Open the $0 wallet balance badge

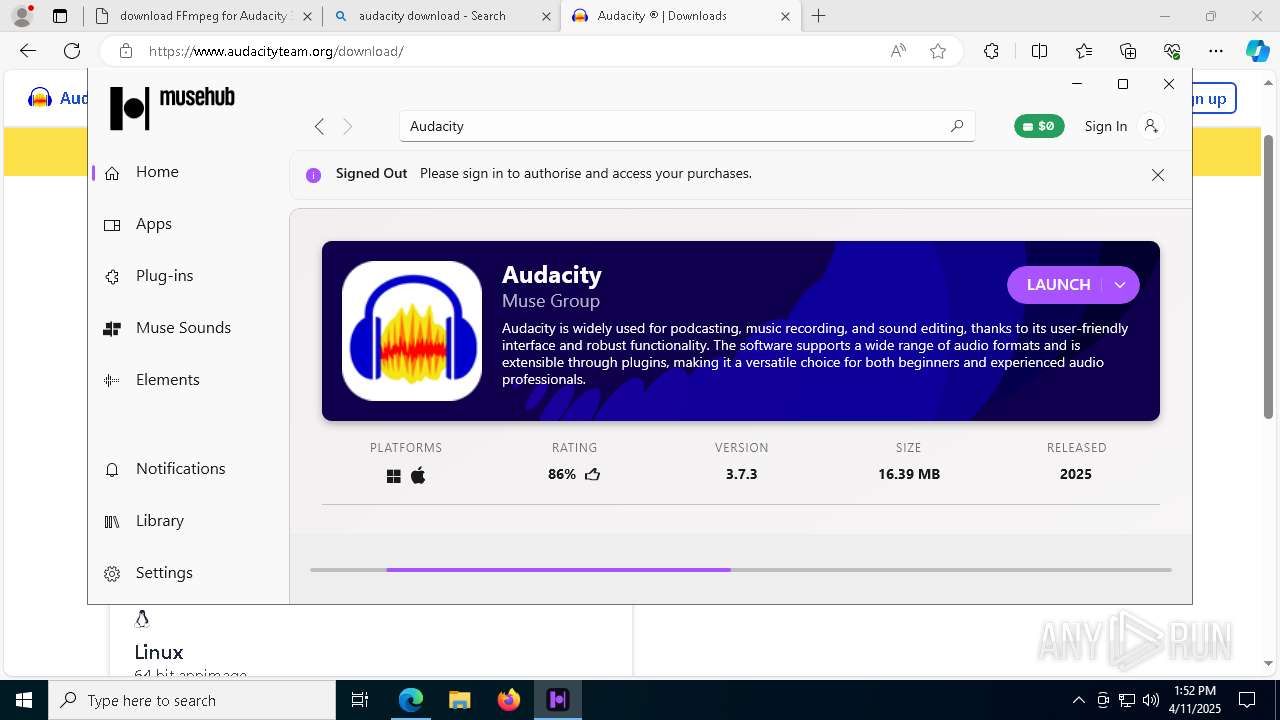[x=1039, y=126]
